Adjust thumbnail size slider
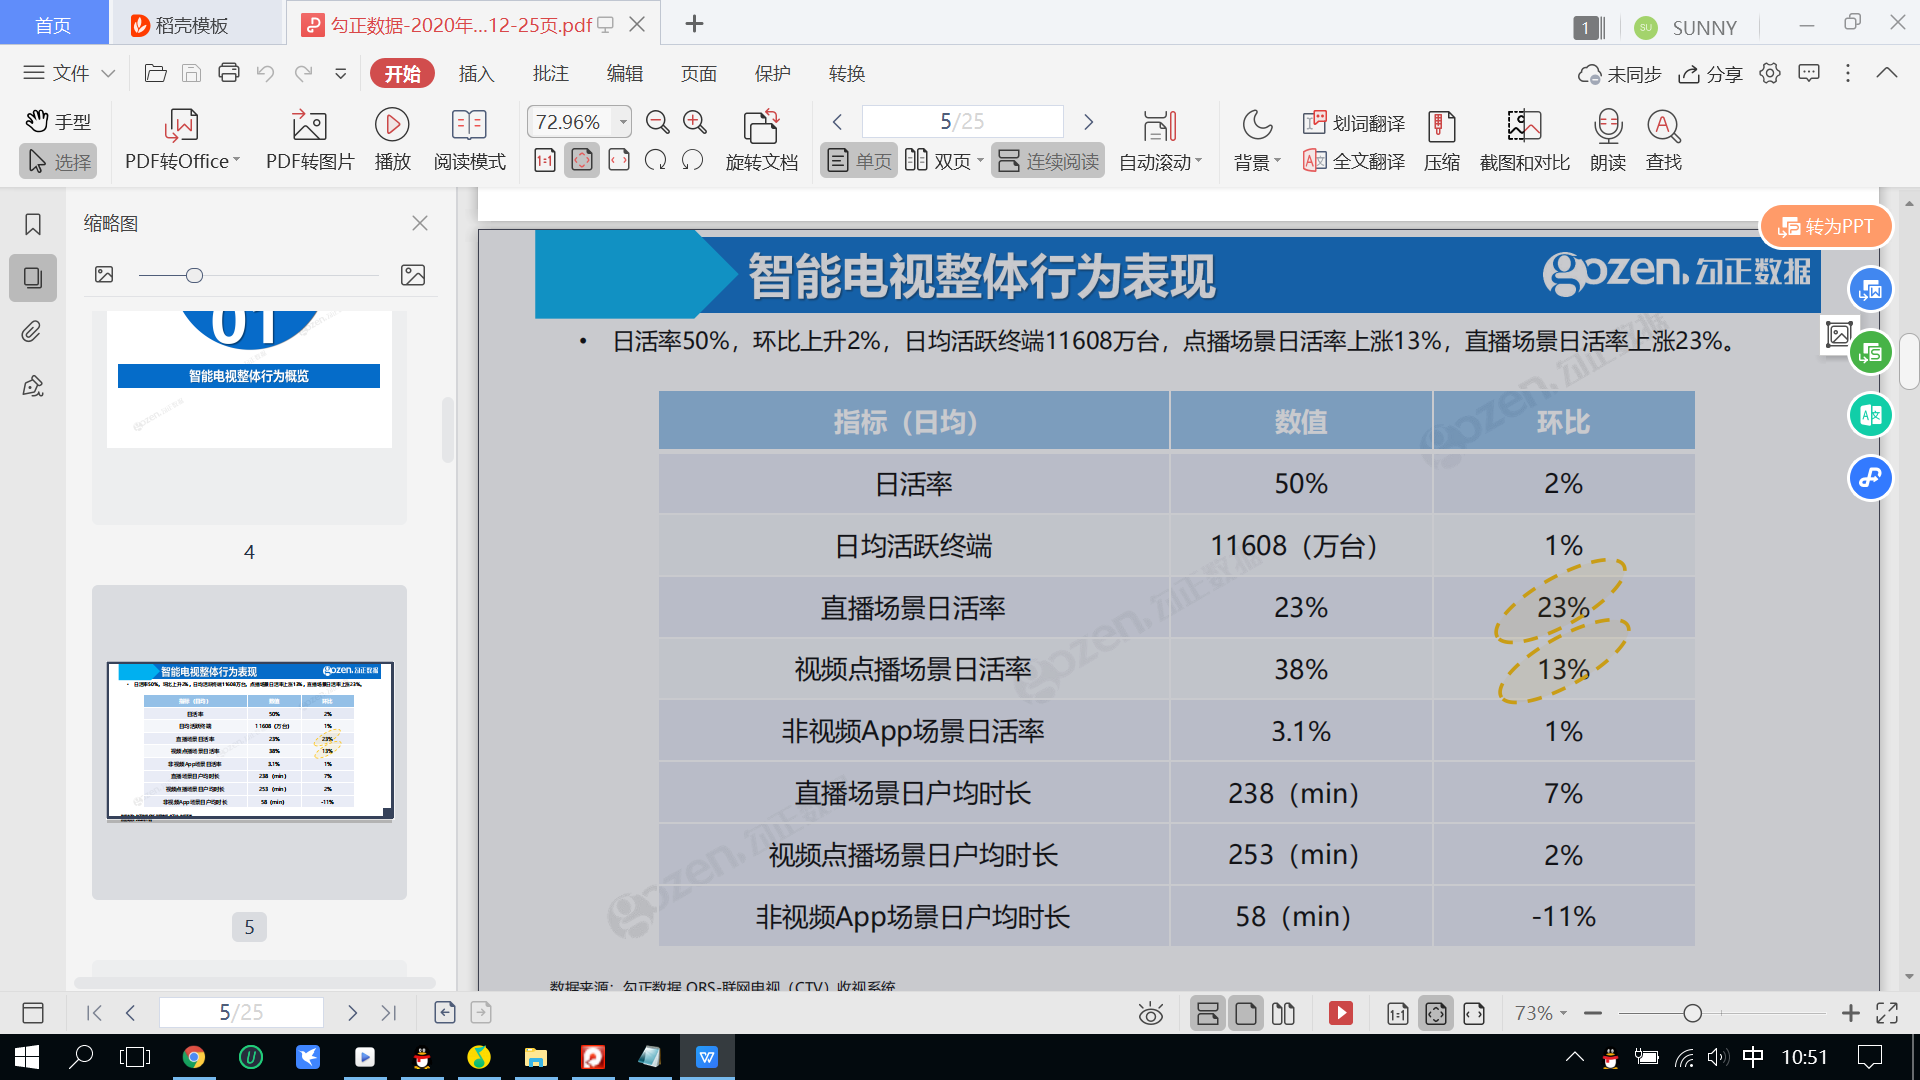Viewport: 1920px width, 1080px height. (194, 275)
